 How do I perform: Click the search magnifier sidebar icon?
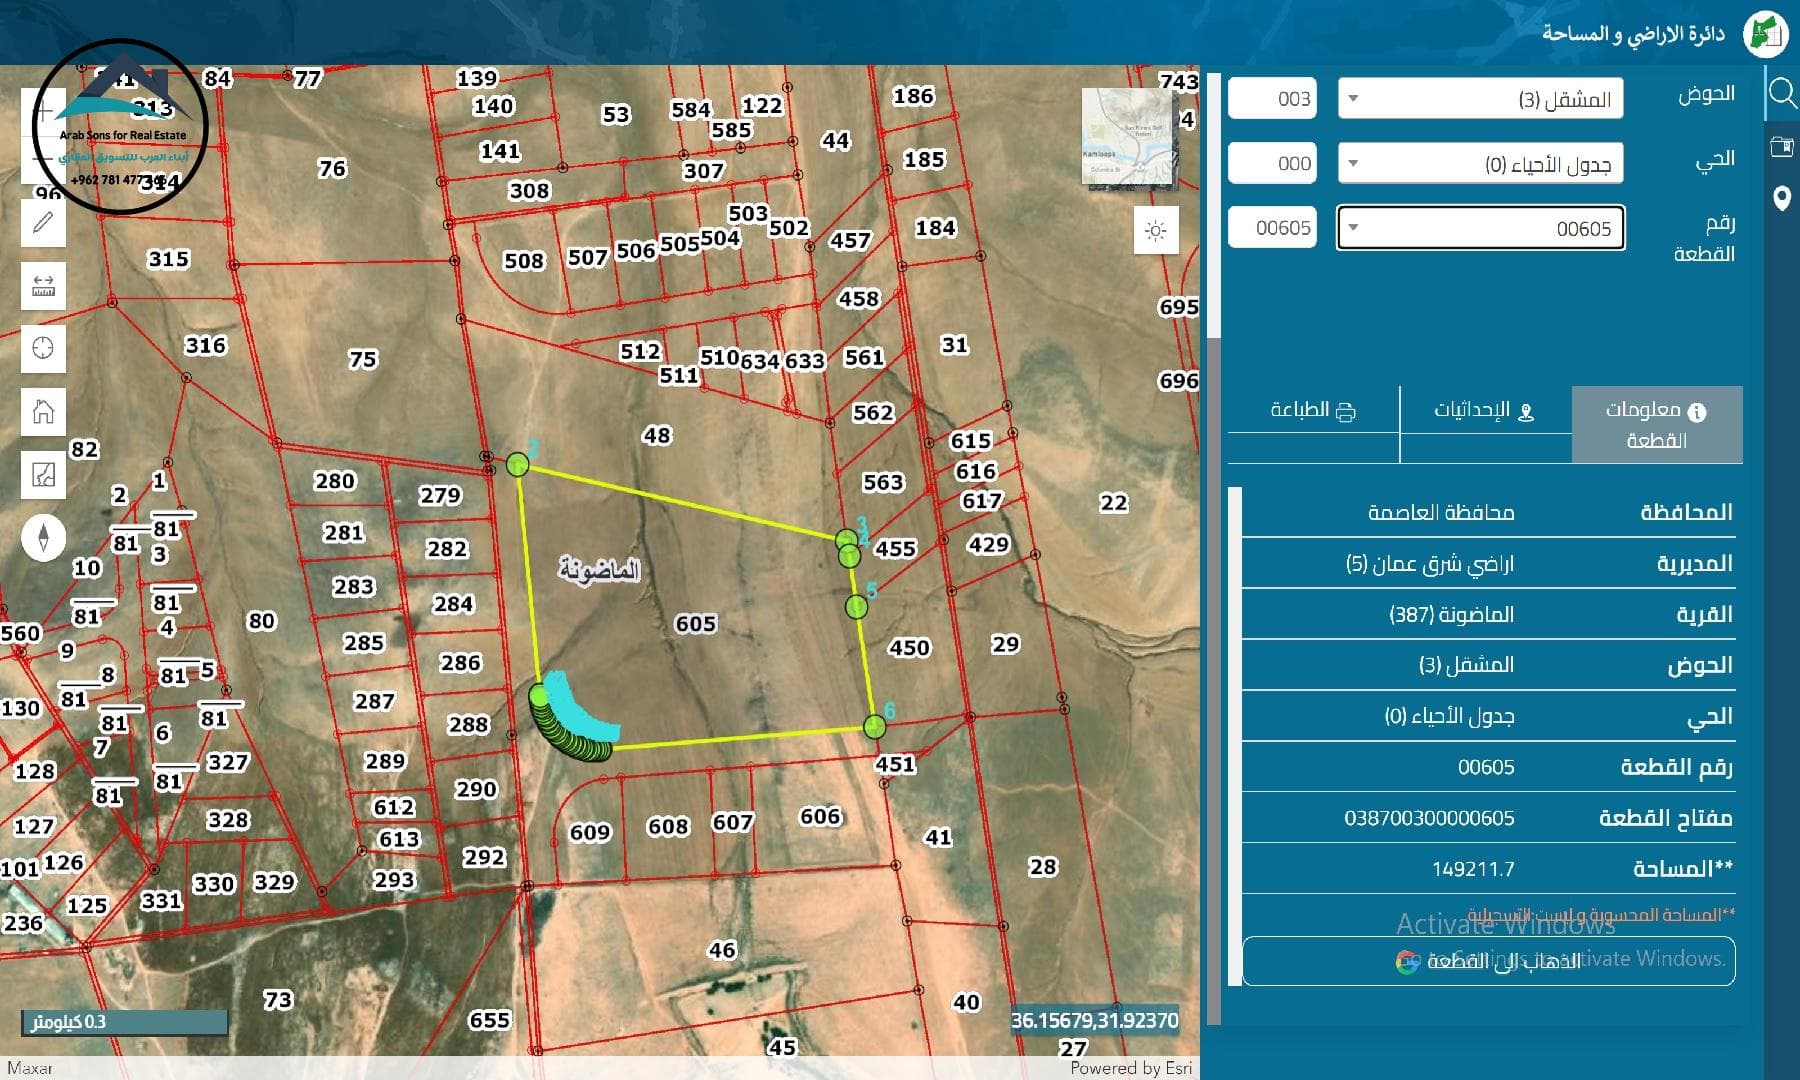coord(1782,94)
